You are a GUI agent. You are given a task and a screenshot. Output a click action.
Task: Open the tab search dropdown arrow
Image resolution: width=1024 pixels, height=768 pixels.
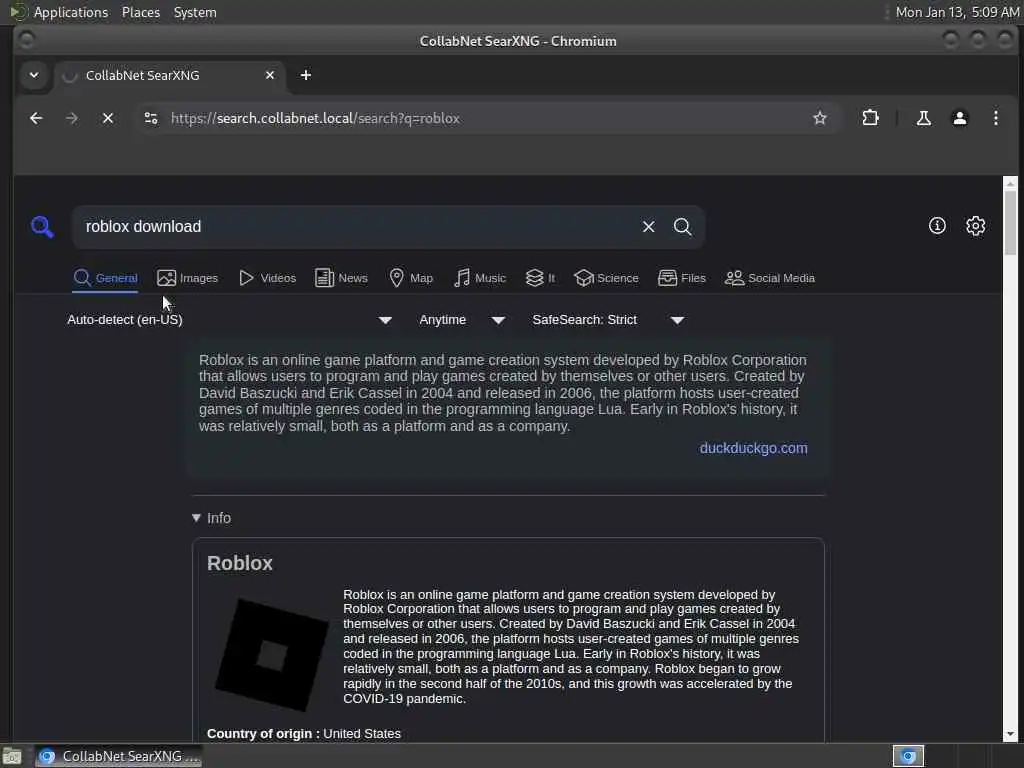[34, 75]
